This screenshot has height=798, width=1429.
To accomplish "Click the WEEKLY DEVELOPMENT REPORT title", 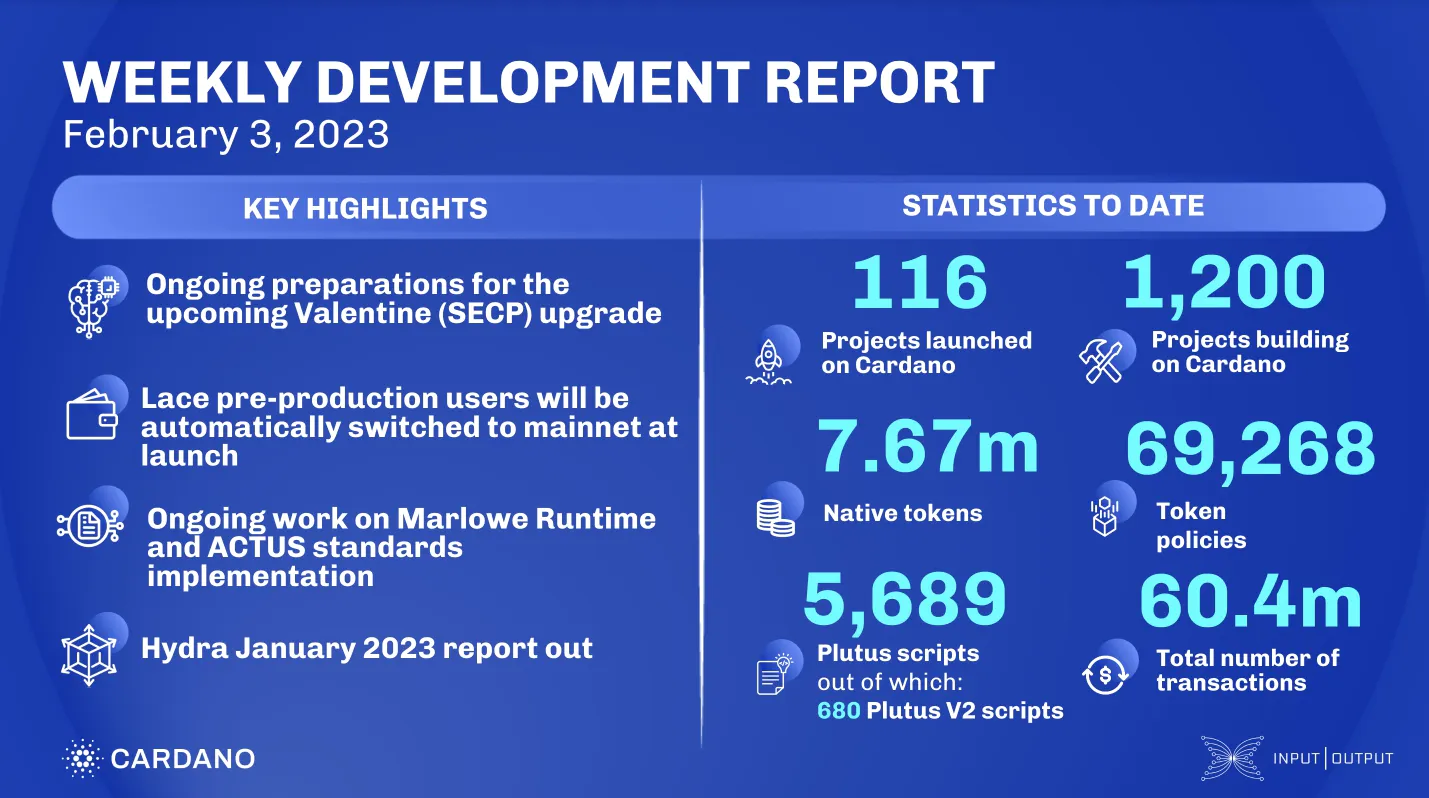I will (529, 83).
